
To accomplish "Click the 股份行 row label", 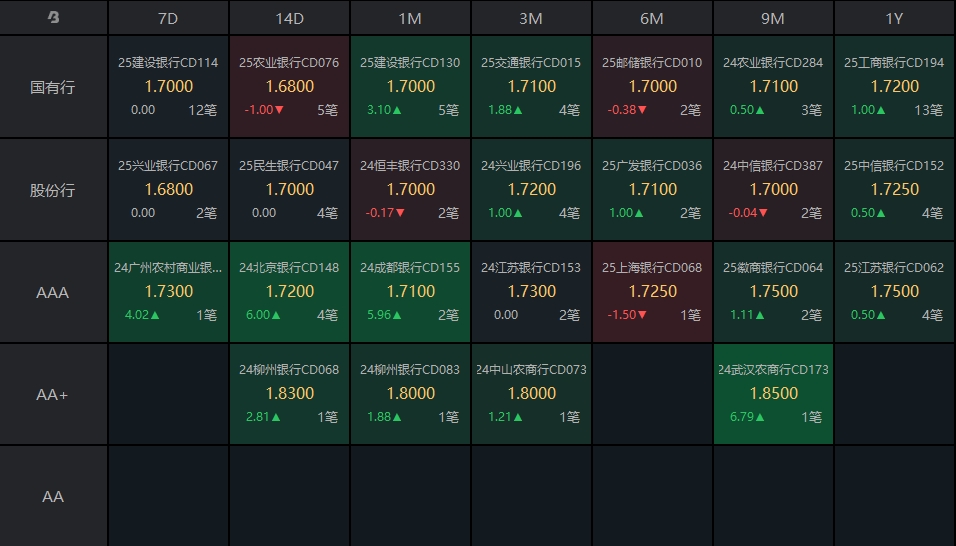I will pos(53,190).
